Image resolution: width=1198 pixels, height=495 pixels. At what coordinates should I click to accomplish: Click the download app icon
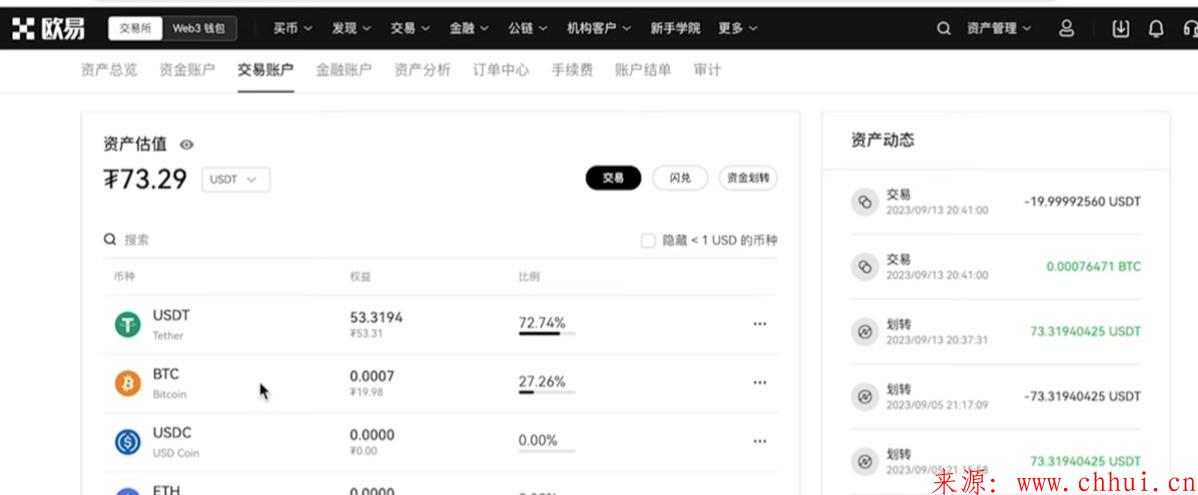point(1120,28)
